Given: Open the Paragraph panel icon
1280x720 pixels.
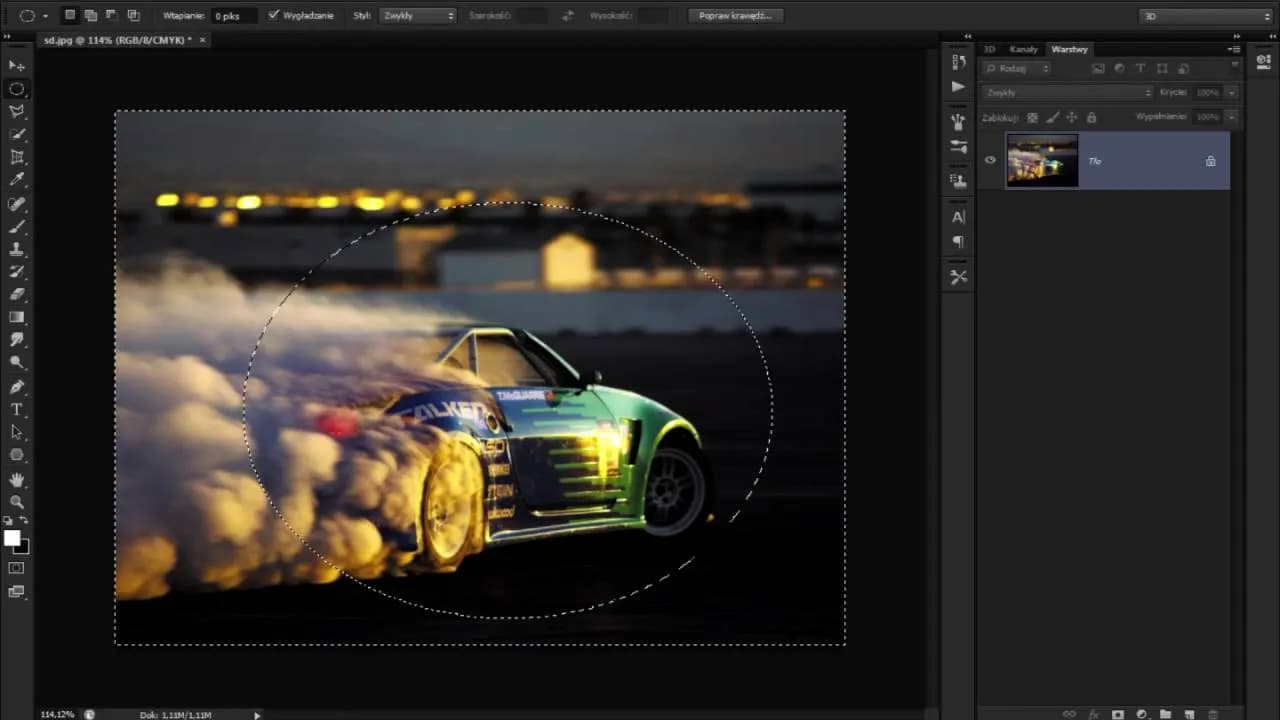Looking at the screenshot, I should [x=958, y=241].
